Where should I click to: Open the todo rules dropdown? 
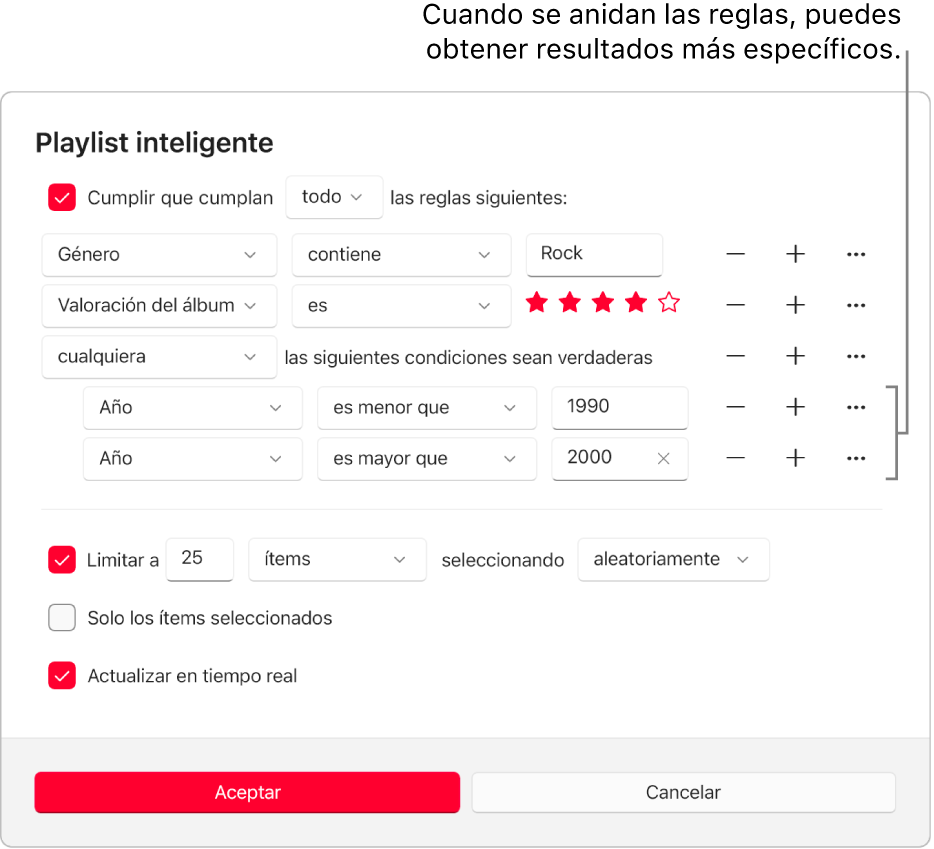[334, 197]
